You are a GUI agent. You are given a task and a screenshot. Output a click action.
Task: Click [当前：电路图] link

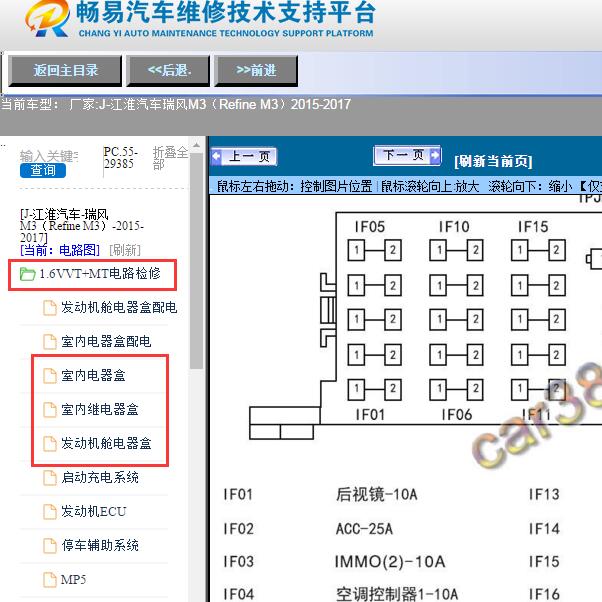click(60, 250)
